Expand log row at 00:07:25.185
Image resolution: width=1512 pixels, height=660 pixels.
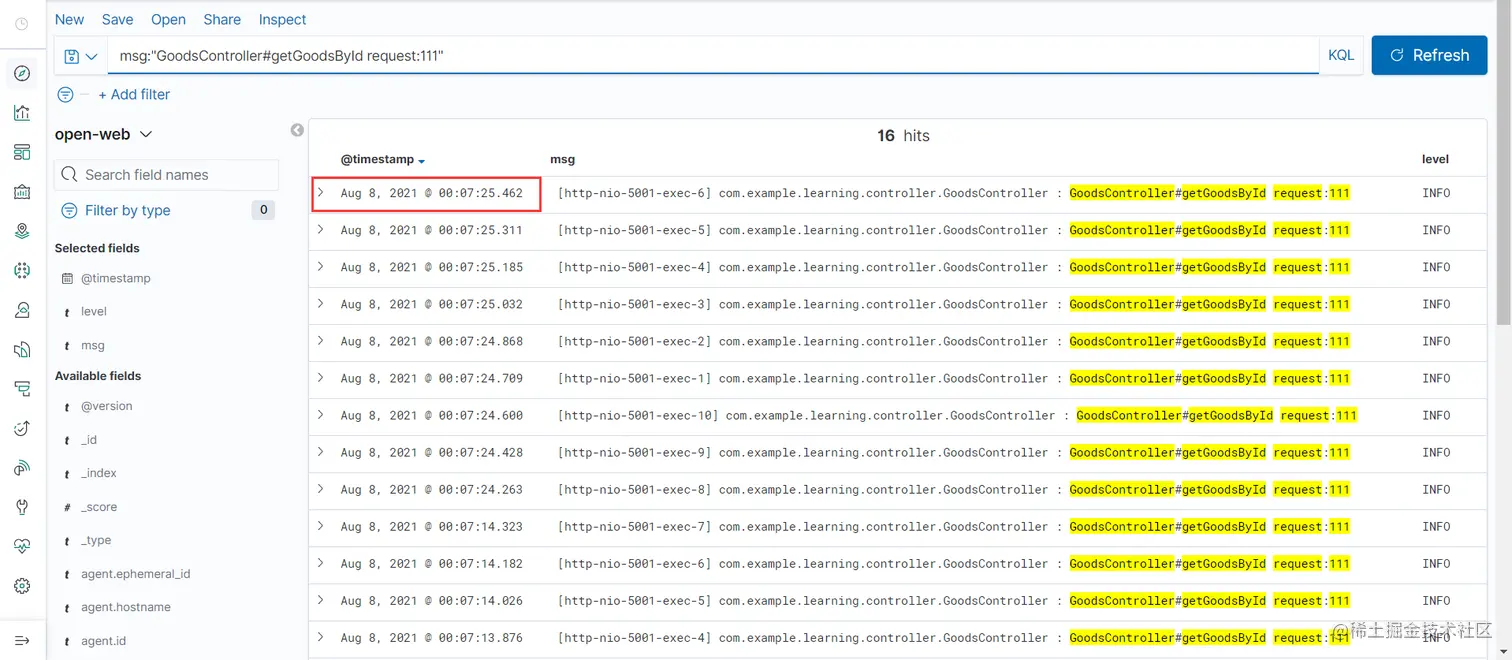pos(320,266)
